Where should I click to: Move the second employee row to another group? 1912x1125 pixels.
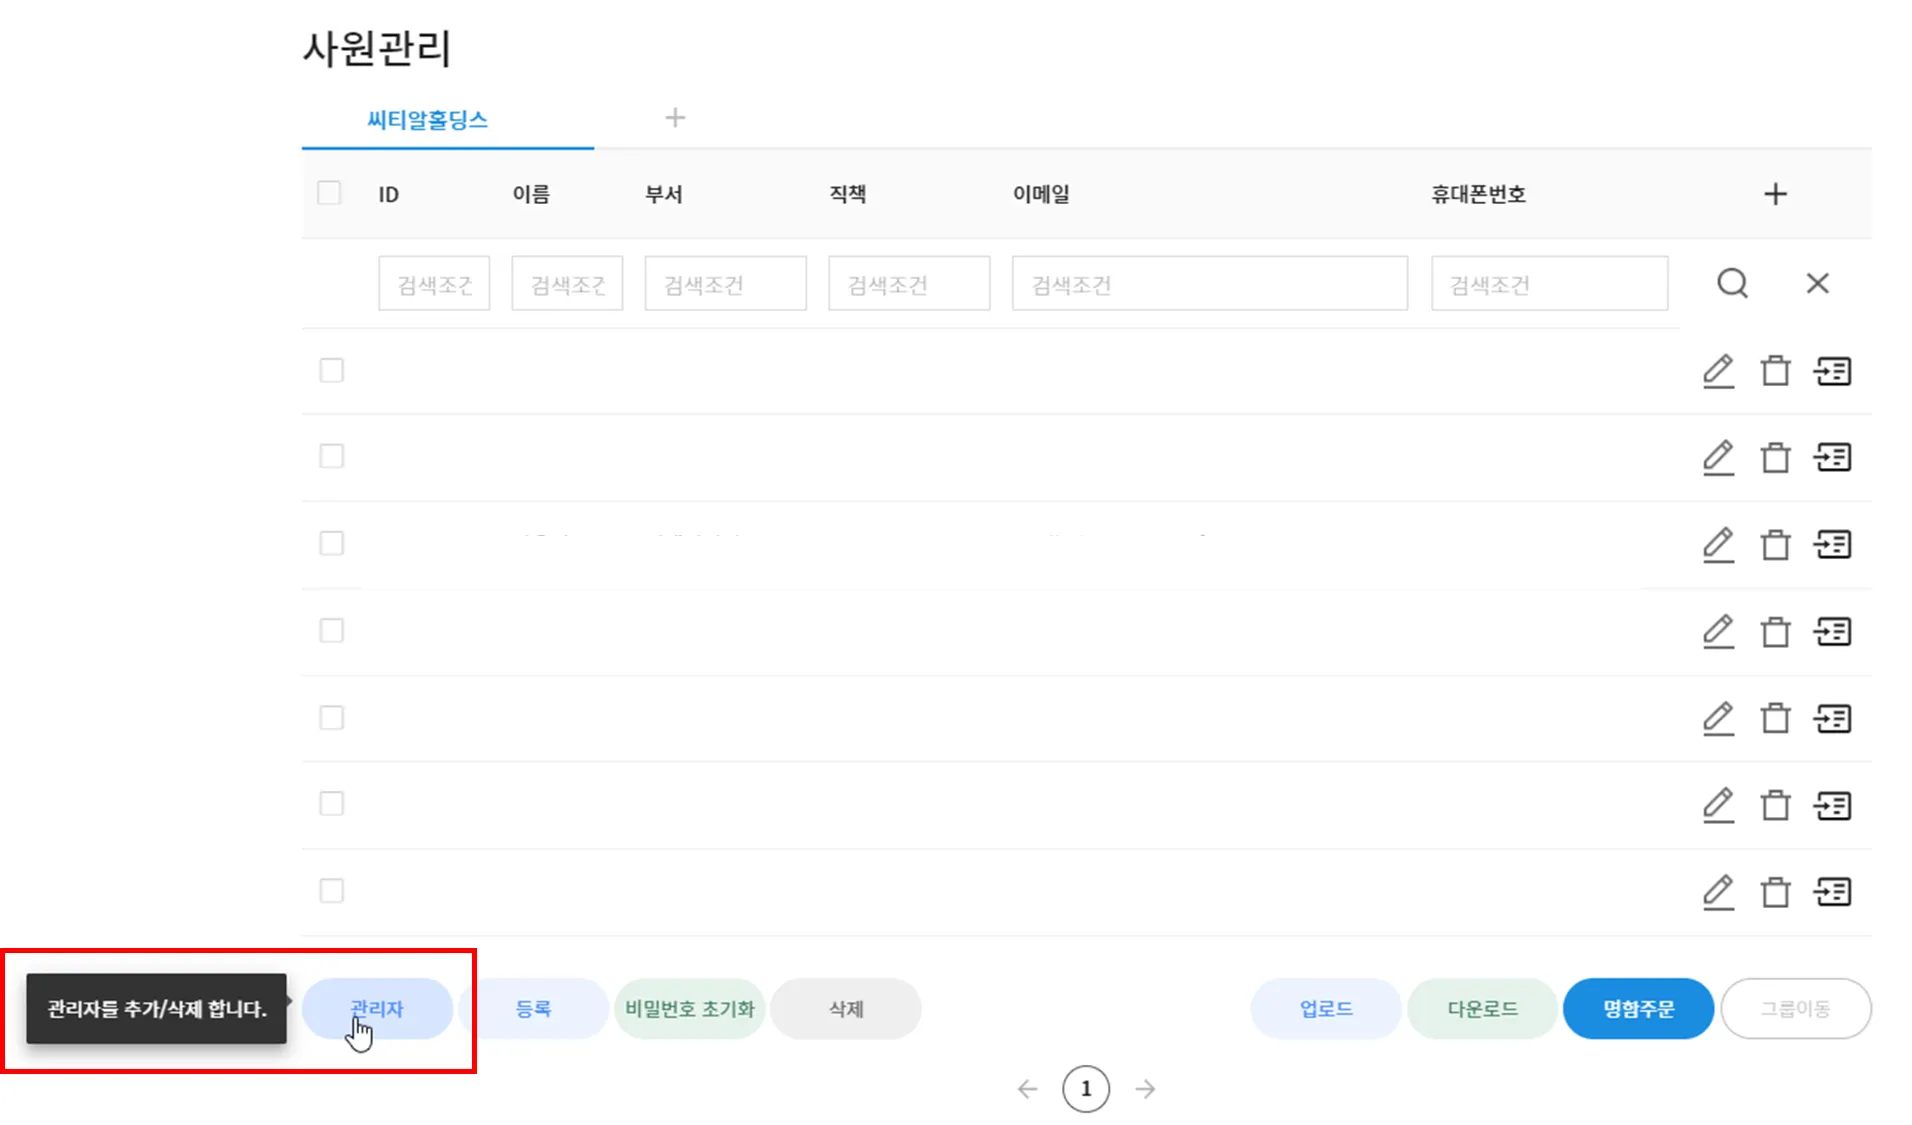pos(1833,457)
